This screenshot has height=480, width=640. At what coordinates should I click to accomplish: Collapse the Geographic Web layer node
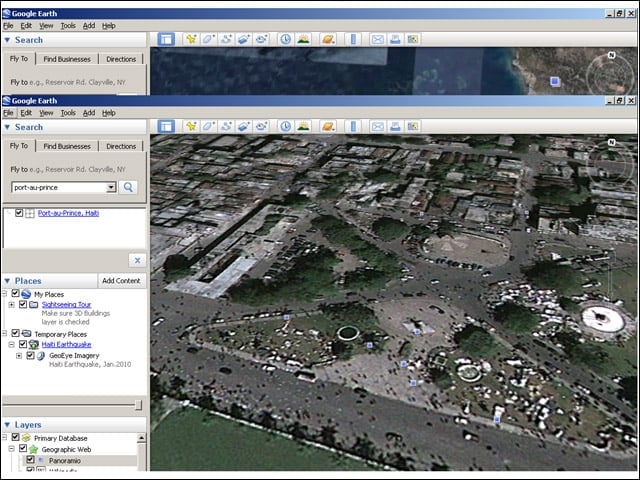point(11,449)
